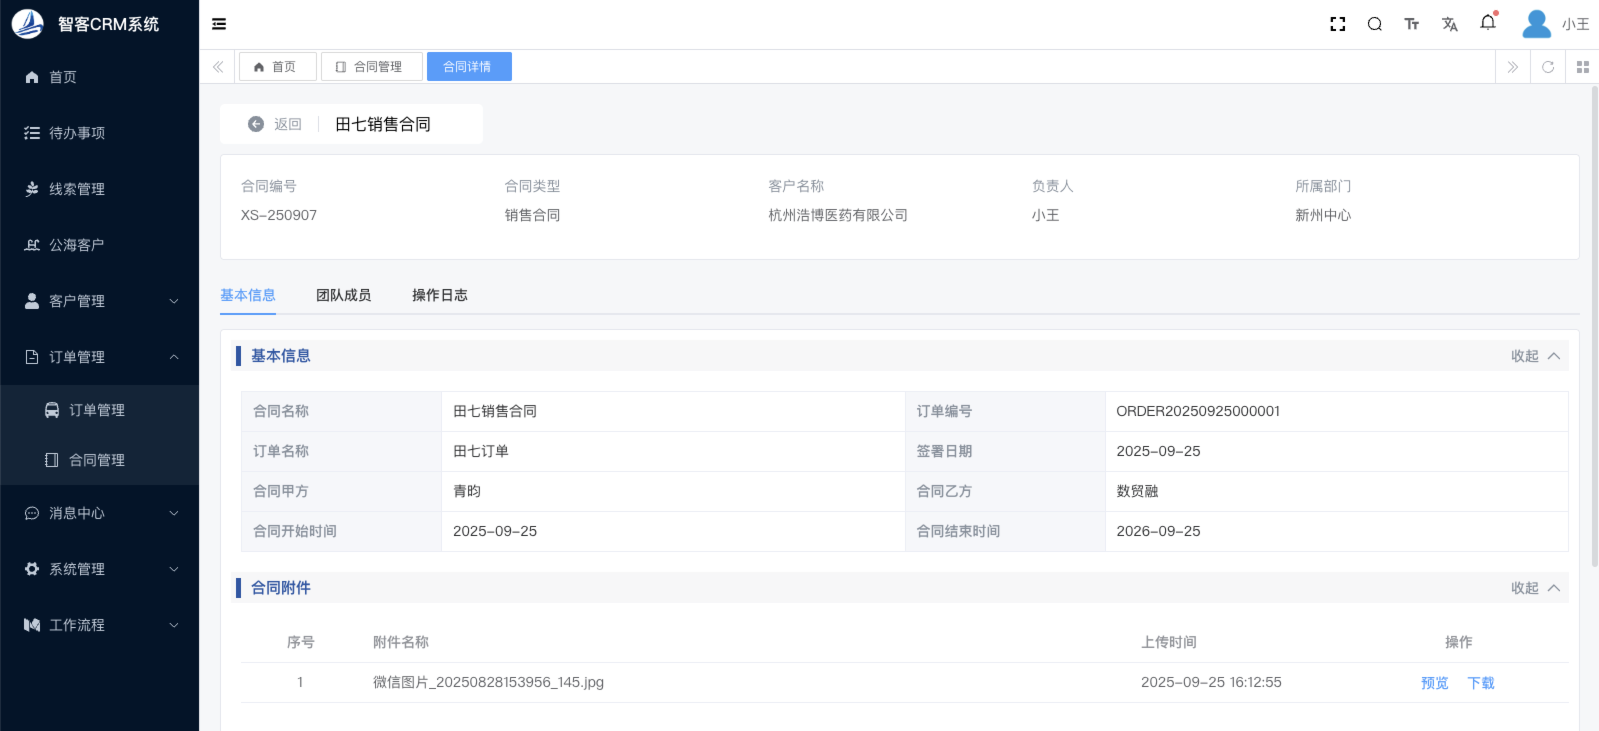
Task: Download the attachment via 下载 link
Action: click(x=1480, y=683)
